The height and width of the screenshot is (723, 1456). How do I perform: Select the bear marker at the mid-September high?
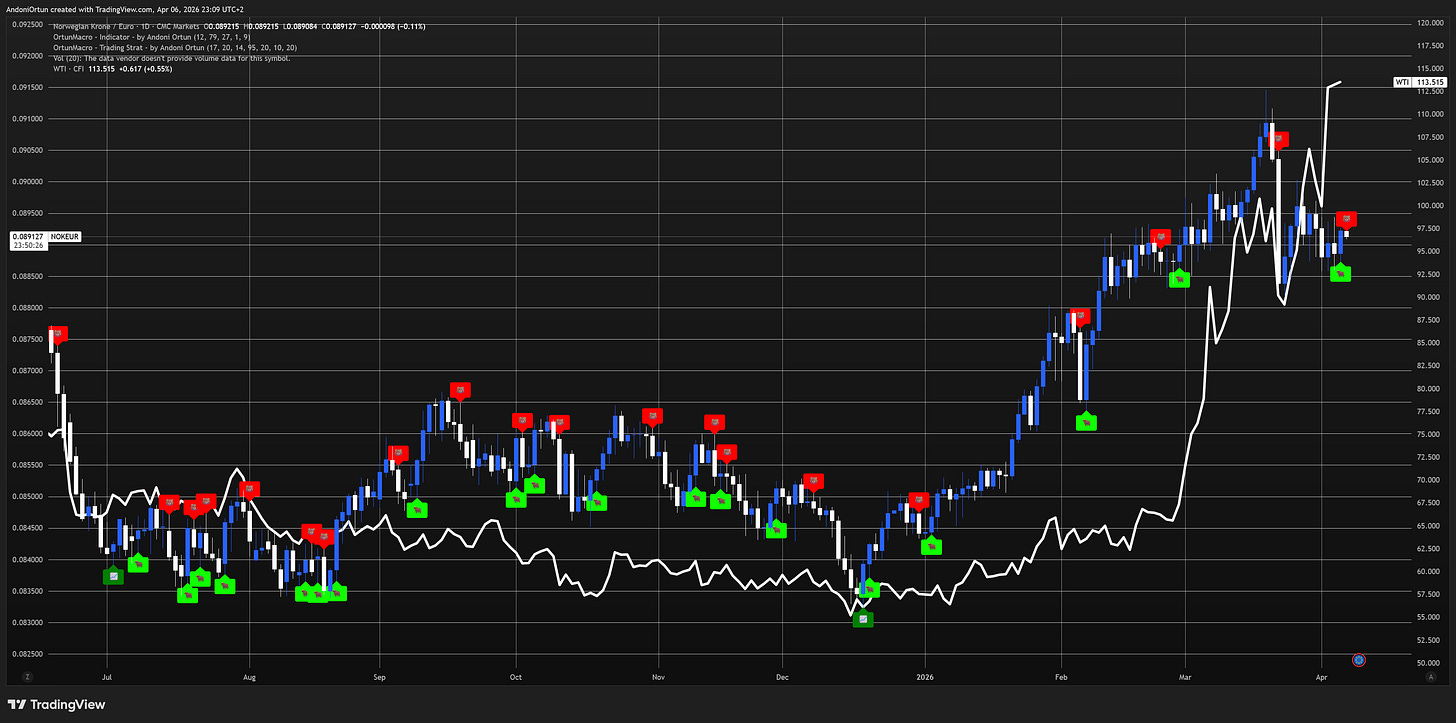pos(460,390)
